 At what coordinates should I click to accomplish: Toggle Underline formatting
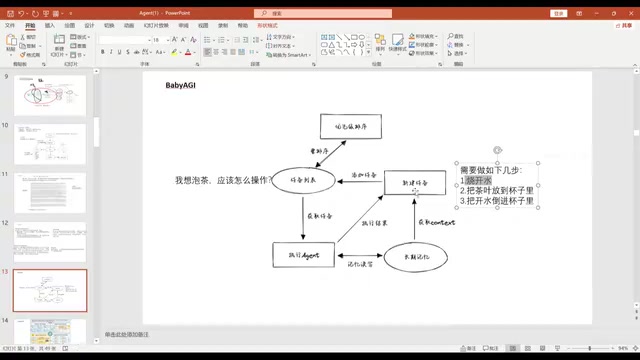pyautogui.click(x=120, y=52)
